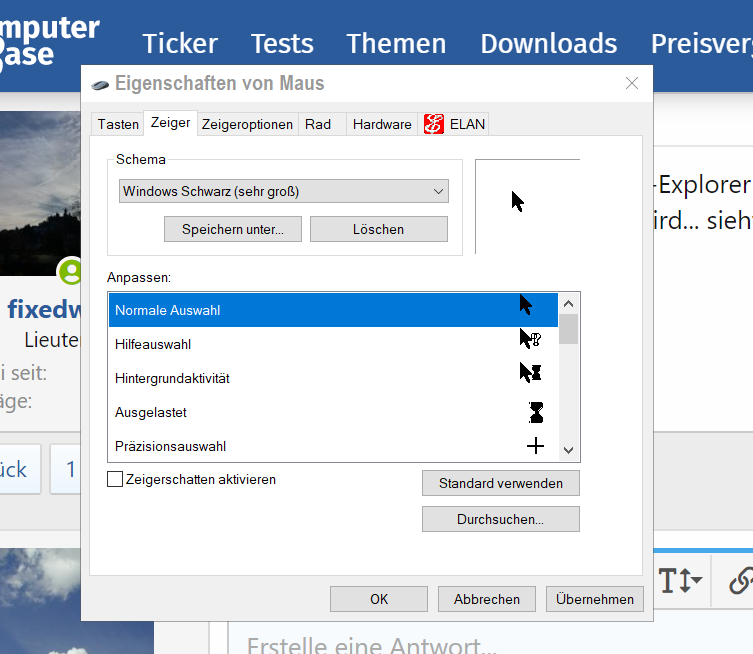The width and height of the screenshot is (753, 654).
Task: Select the Ausgelastet pointer entry
Action: point(333,412)
